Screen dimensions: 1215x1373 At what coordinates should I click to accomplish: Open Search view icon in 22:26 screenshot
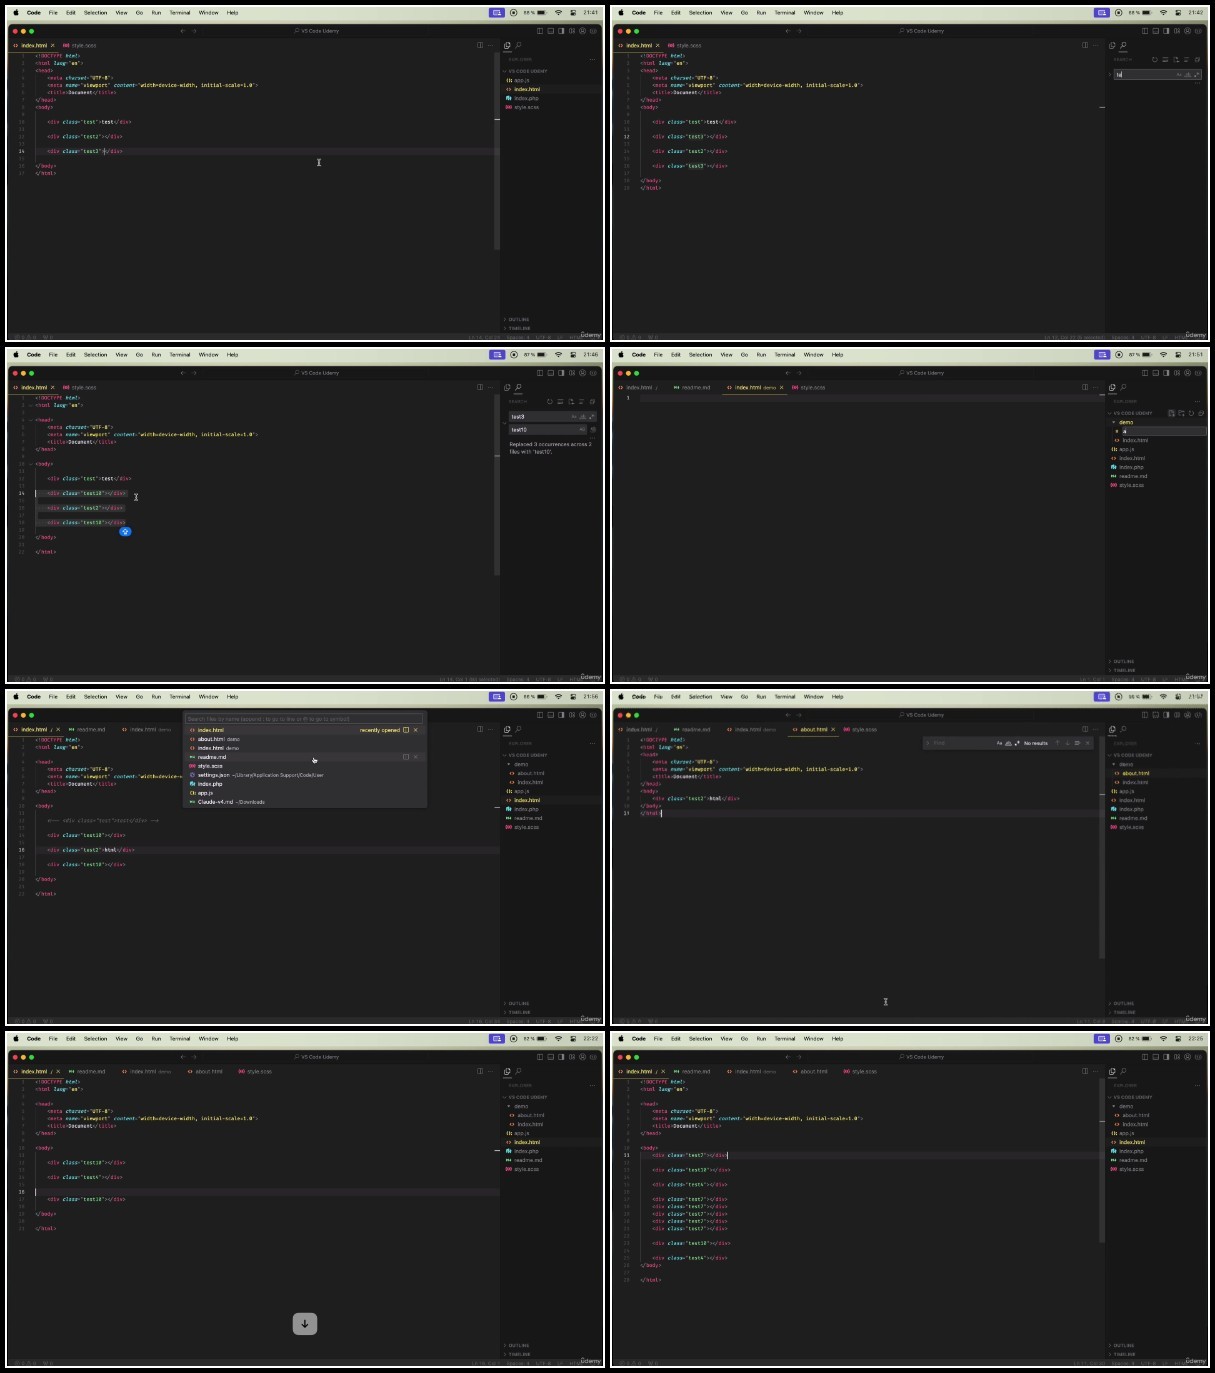[x=1123, y=1071]
